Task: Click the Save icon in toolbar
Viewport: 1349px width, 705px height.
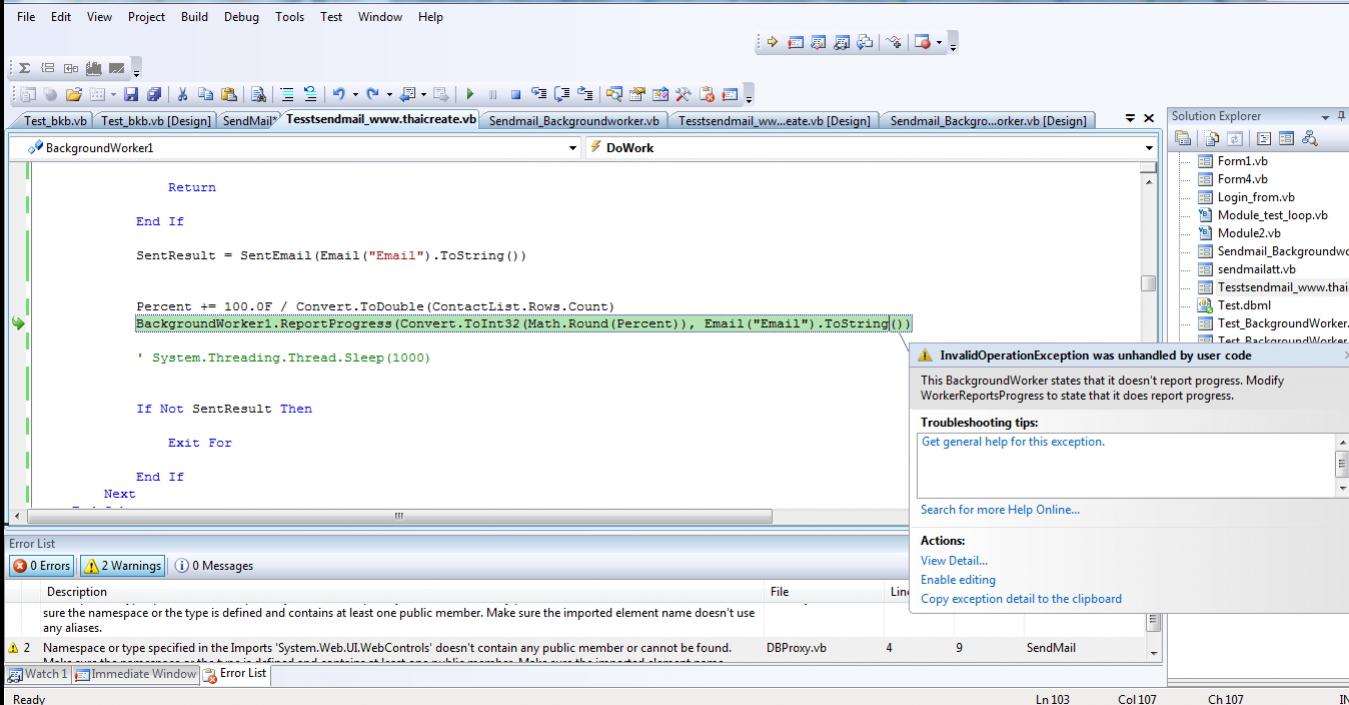Action: [x=131, y=96]
